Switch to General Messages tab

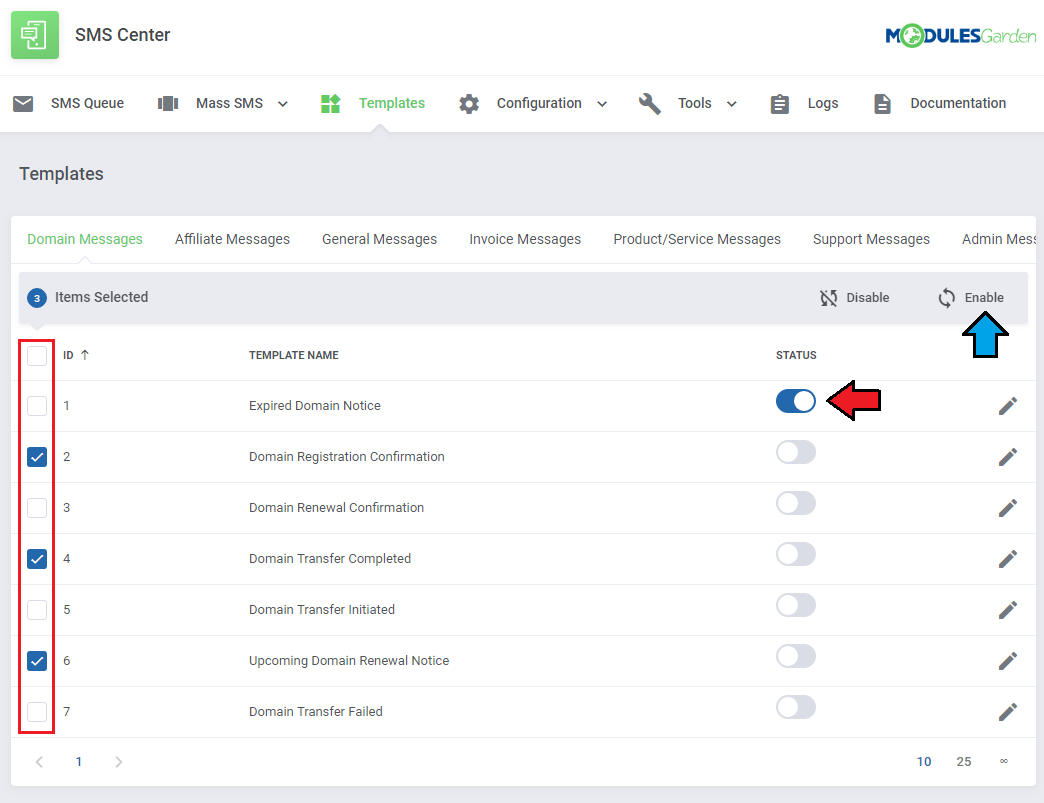pyautogui.click(x=380, y=239)
